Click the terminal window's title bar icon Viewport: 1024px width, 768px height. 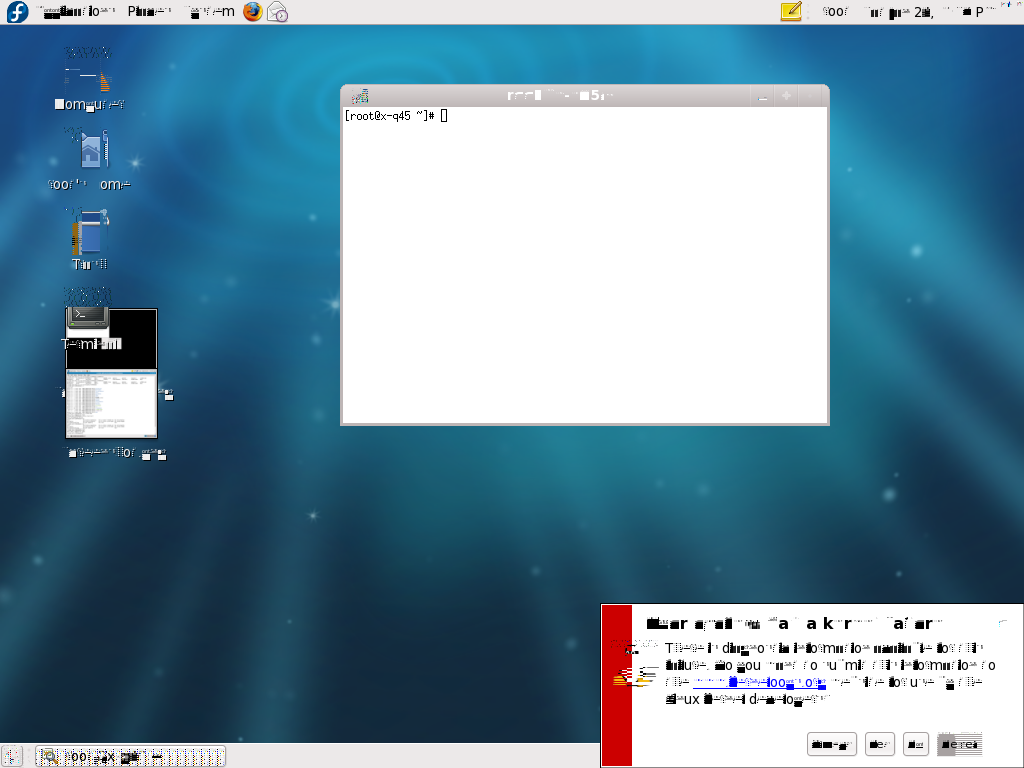(360, 96)
